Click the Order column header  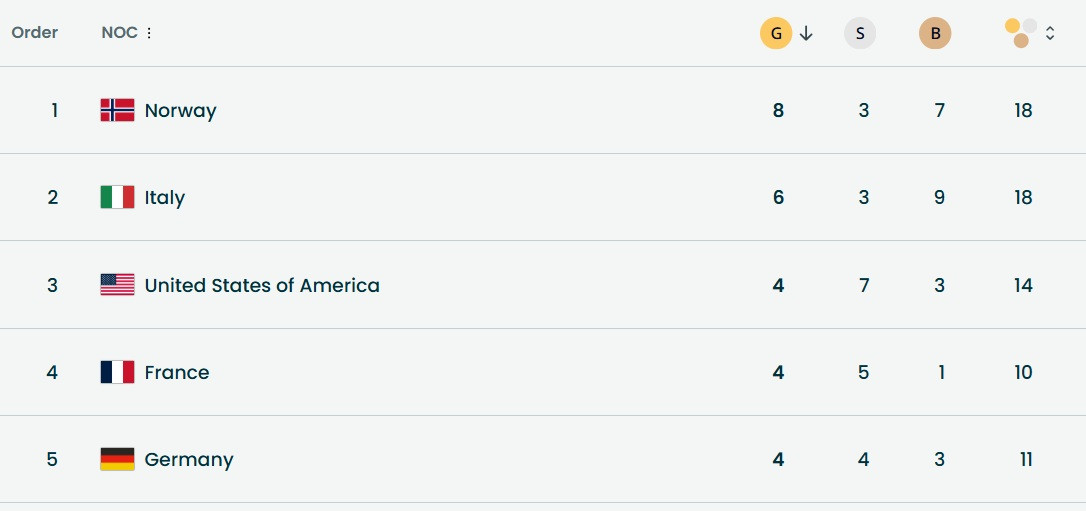[35, 33]
